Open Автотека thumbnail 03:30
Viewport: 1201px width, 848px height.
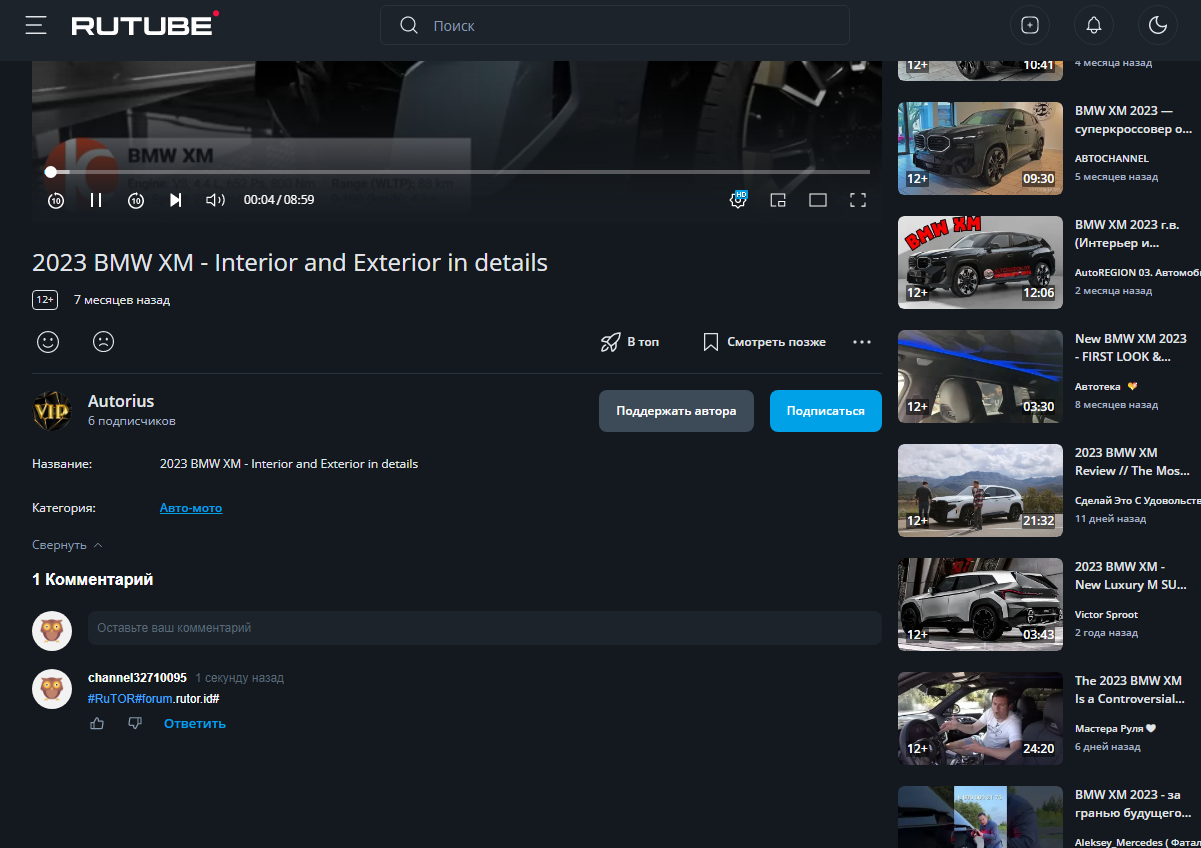[x=980, y=376]
